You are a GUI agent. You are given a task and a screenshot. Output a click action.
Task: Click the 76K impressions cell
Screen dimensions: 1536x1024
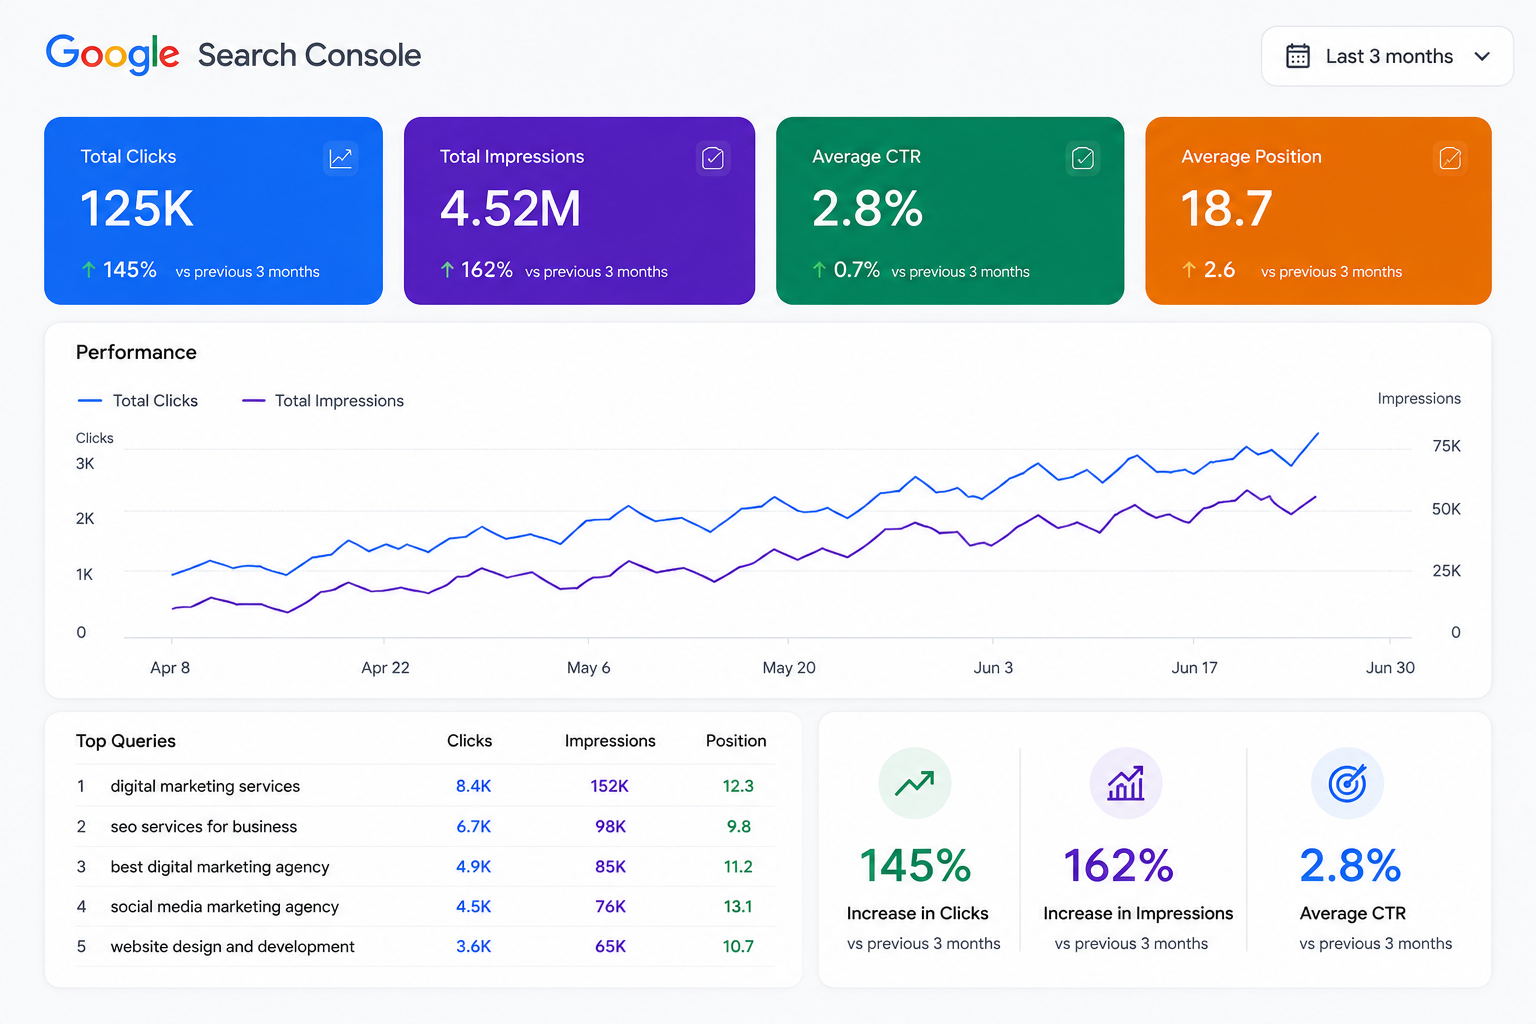point(610,907)
